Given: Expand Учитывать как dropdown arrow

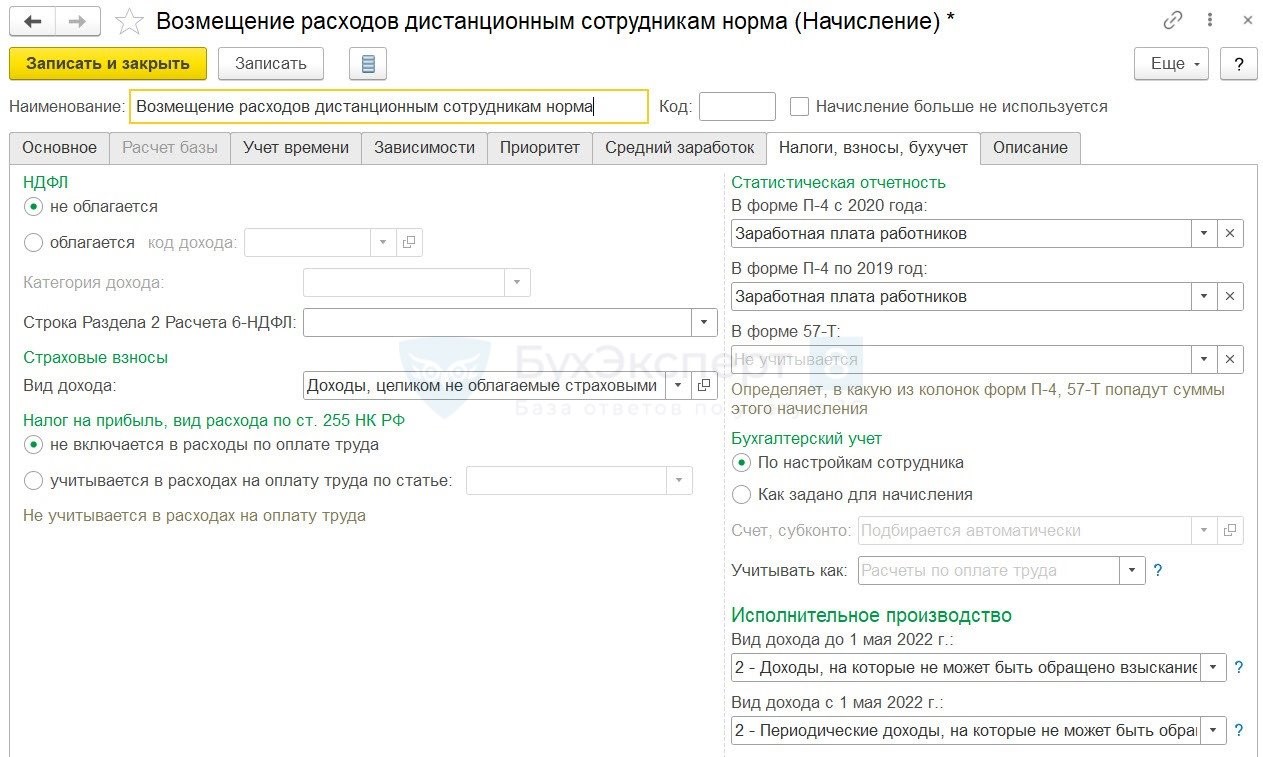Looking at the screenshot, I should click(1132, 571).
